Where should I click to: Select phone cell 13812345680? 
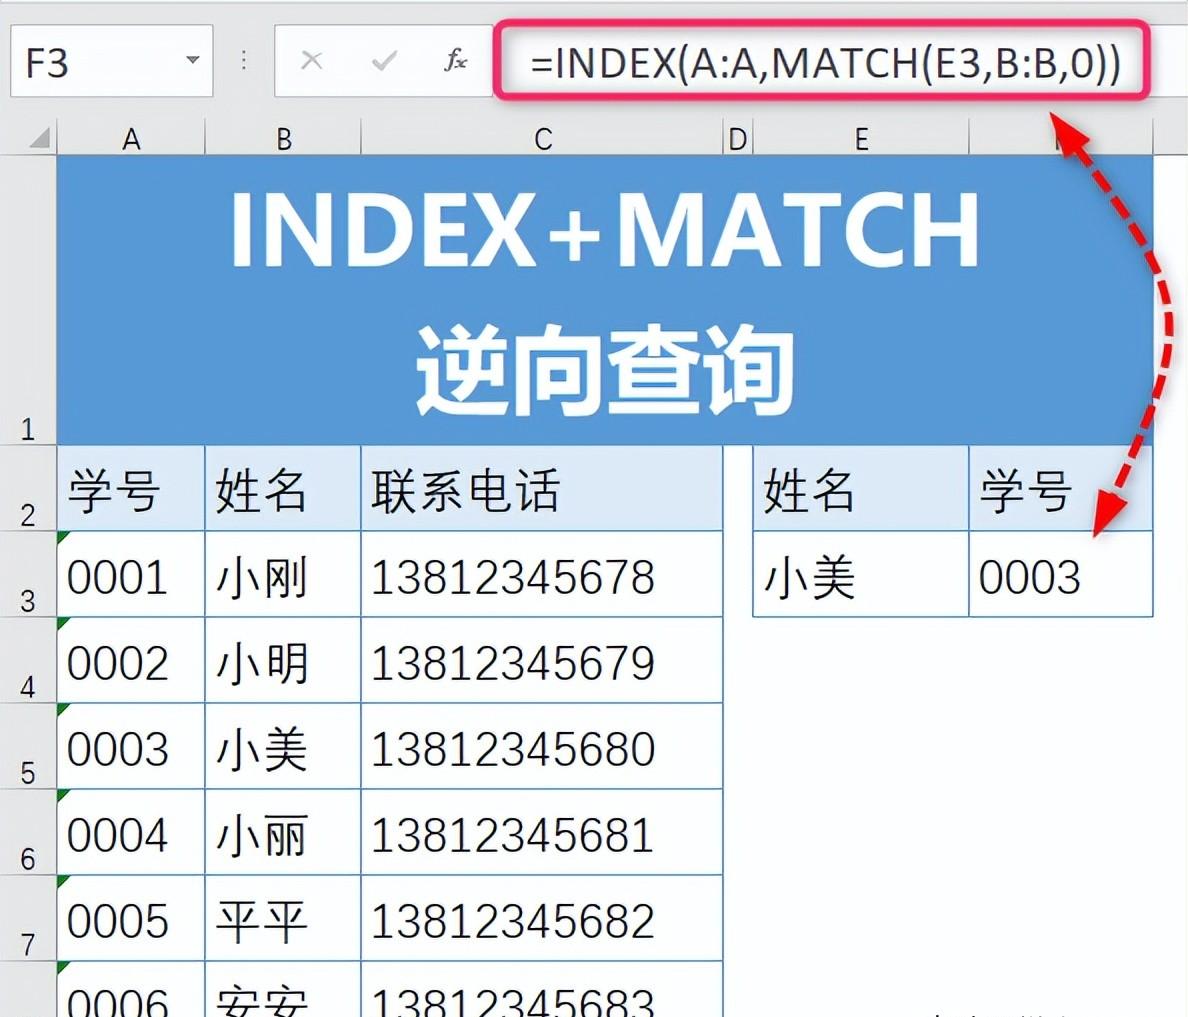coord(542,746)
